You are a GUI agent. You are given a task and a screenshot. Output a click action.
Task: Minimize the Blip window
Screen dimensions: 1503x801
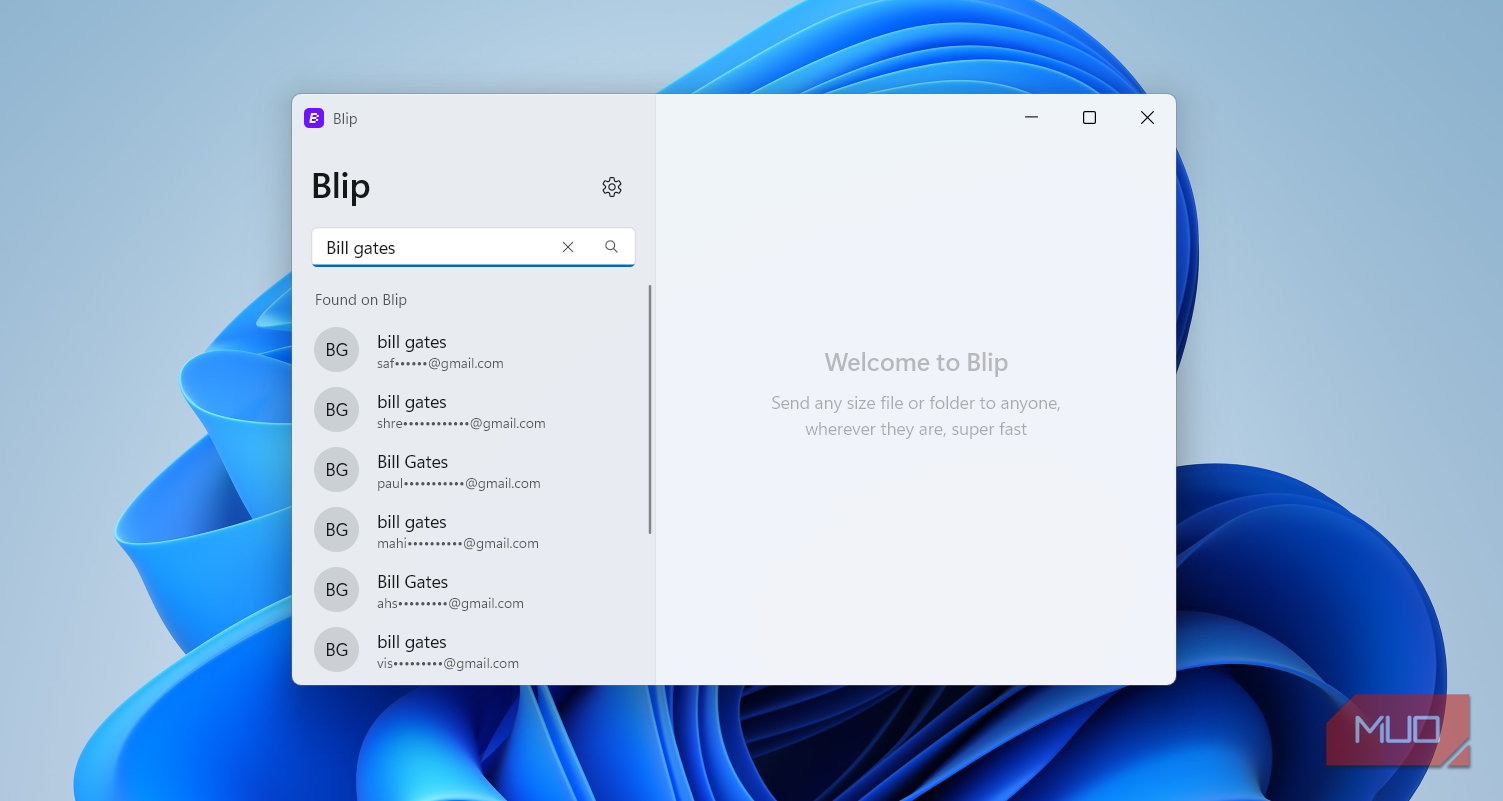click(x=1031, y=118)
